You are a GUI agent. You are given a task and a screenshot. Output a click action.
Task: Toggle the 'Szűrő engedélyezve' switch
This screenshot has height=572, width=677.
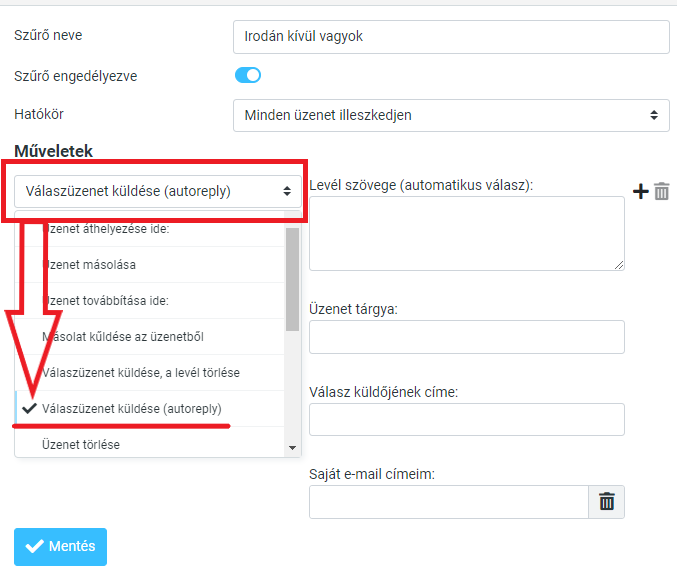(247, 75)
